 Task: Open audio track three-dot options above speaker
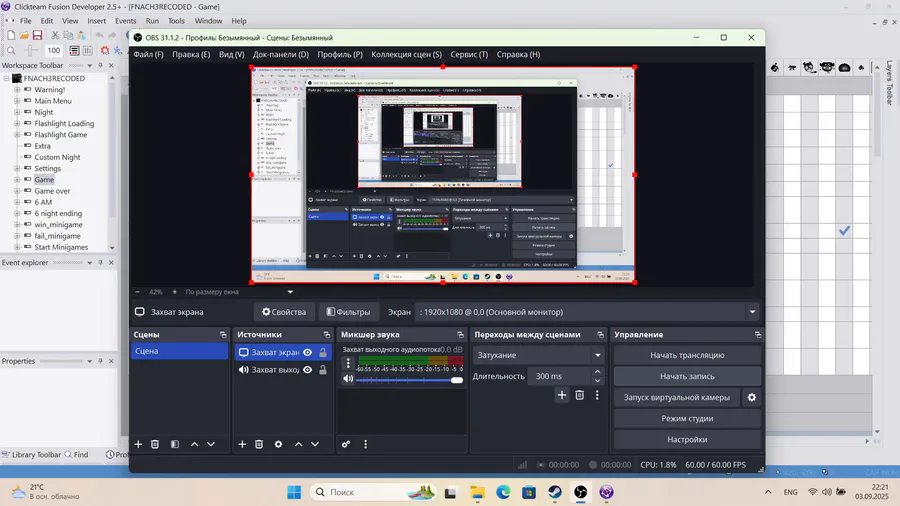pos(348,363)
